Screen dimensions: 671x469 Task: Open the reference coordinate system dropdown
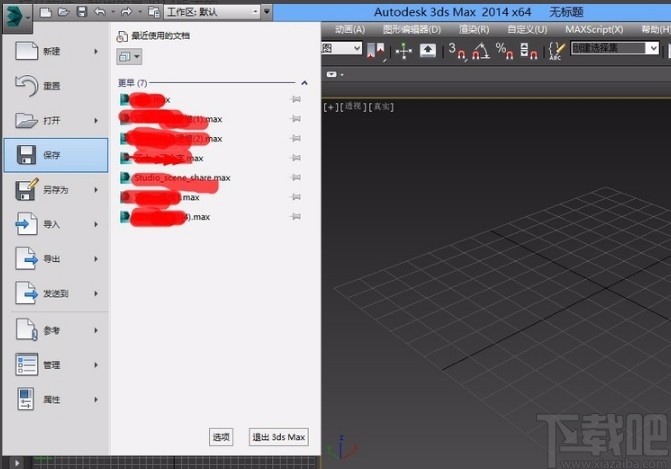click(342, 48)
